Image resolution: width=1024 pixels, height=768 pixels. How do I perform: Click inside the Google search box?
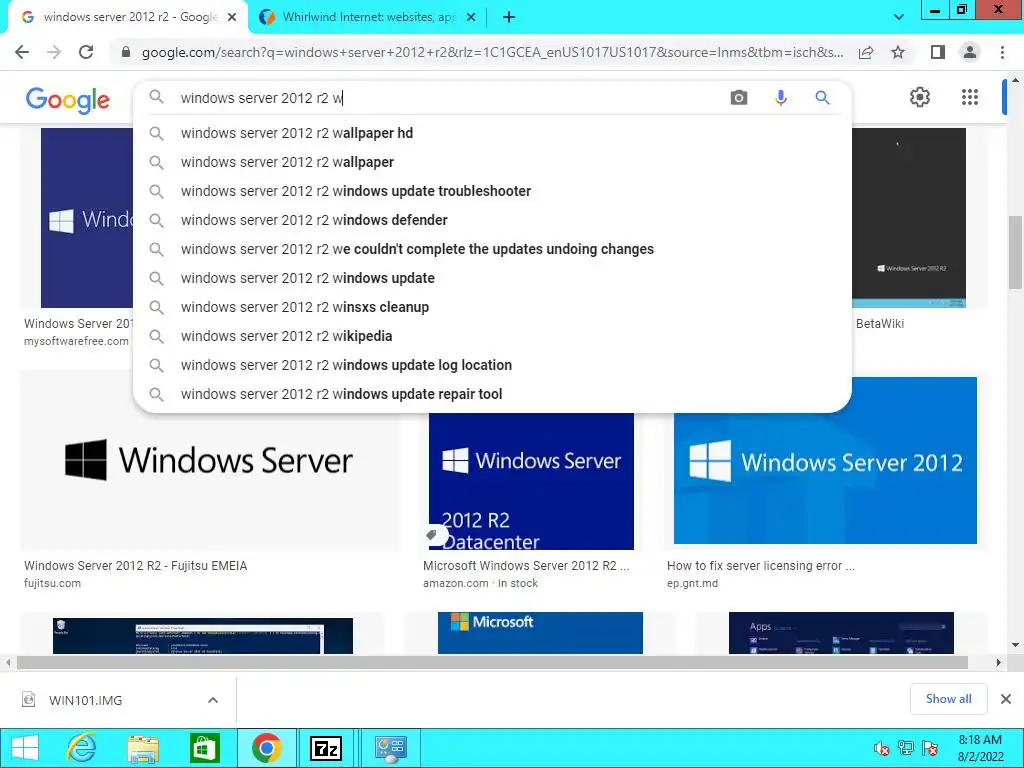tap(451, 98)
